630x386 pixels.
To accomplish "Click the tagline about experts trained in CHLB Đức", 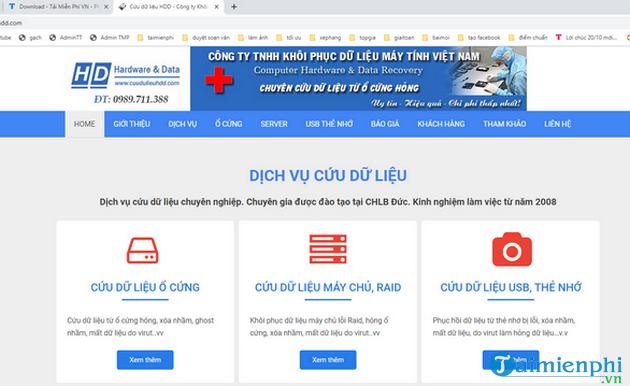I will (x=328, y=202).
